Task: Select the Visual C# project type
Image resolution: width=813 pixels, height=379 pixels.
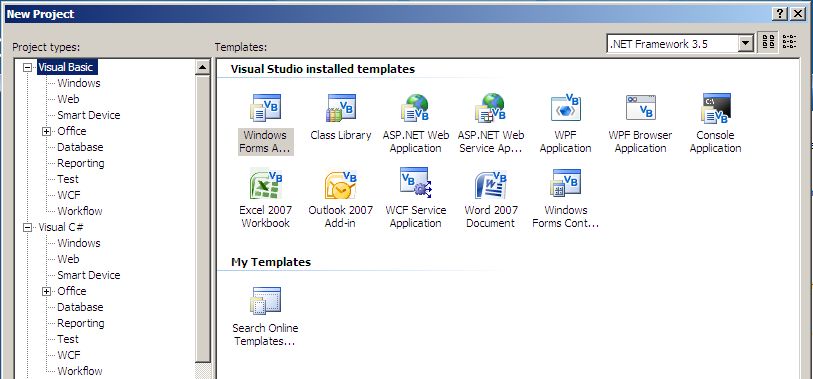Action: [61, 227]
